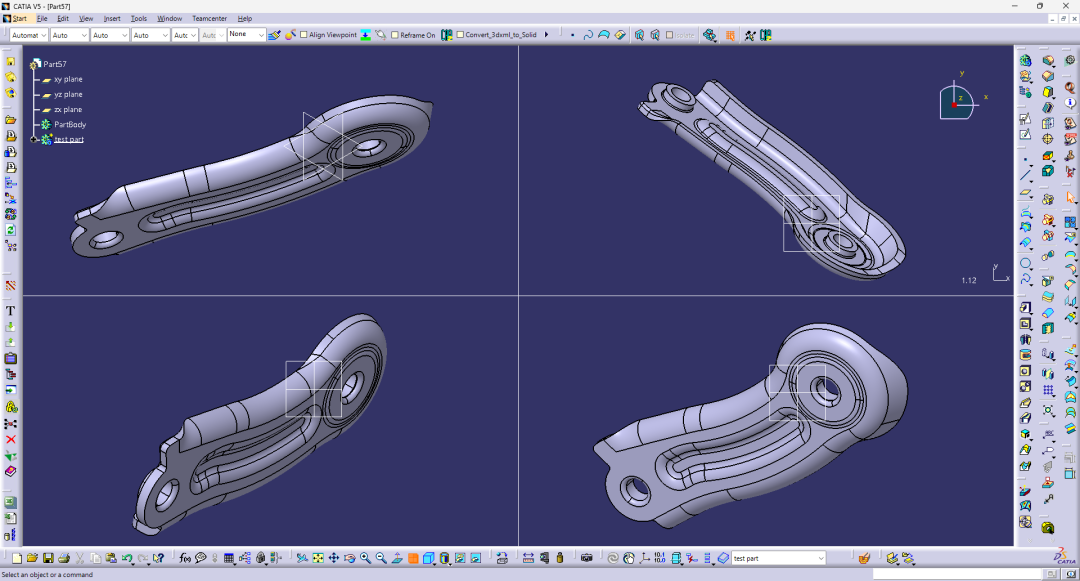Enable the Align Viewpoint checkbox
The image size is (1080, 581).
[x=304, y=35]
